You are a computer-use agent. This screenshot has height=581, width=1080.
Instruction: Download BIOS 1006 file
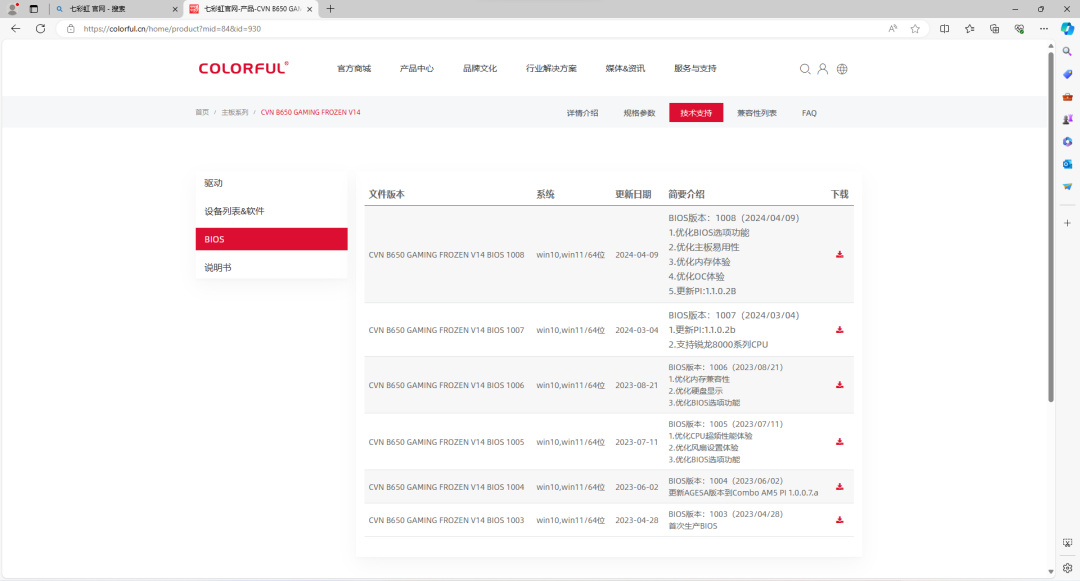840,385
